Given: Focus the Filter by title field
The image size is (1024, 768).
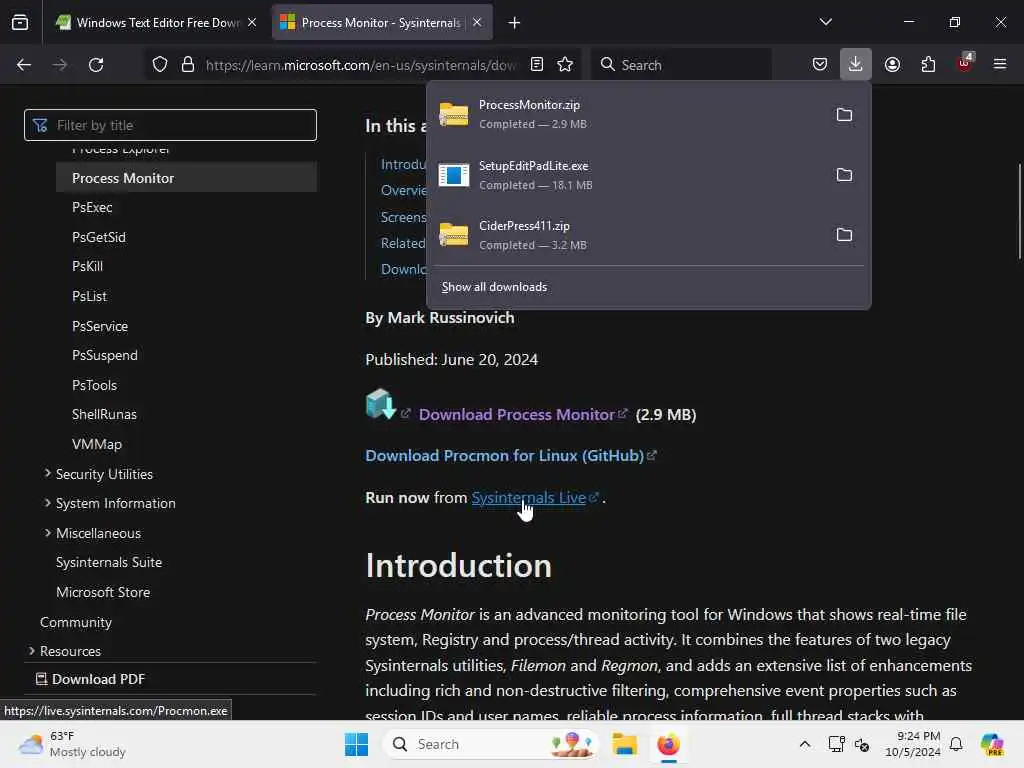Looking at the screenshot, I should (x=170, y=125).
